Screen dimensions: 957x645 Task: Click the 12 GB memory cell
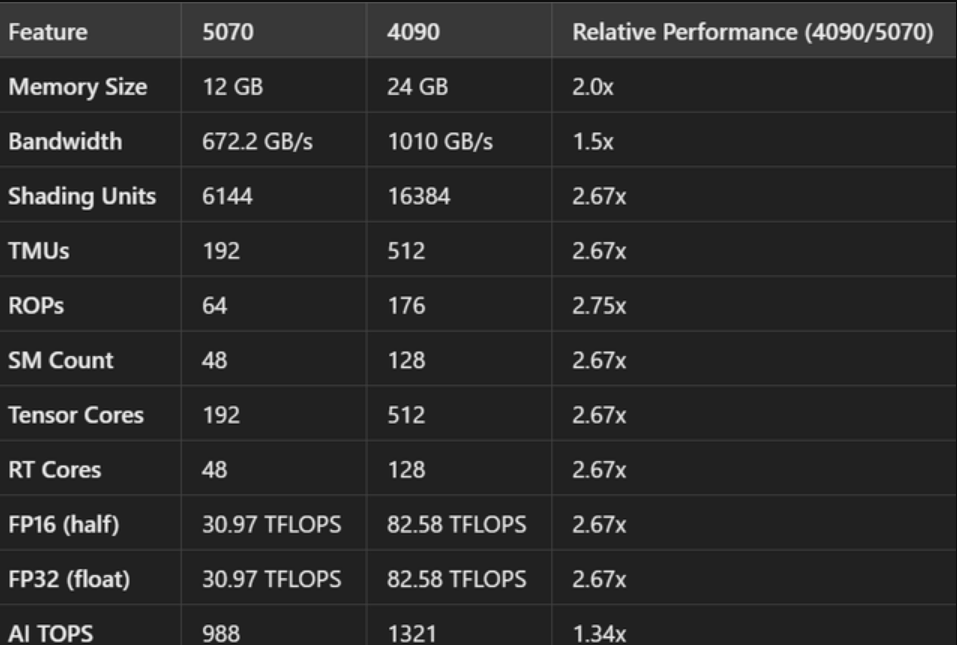click(233, 87)
